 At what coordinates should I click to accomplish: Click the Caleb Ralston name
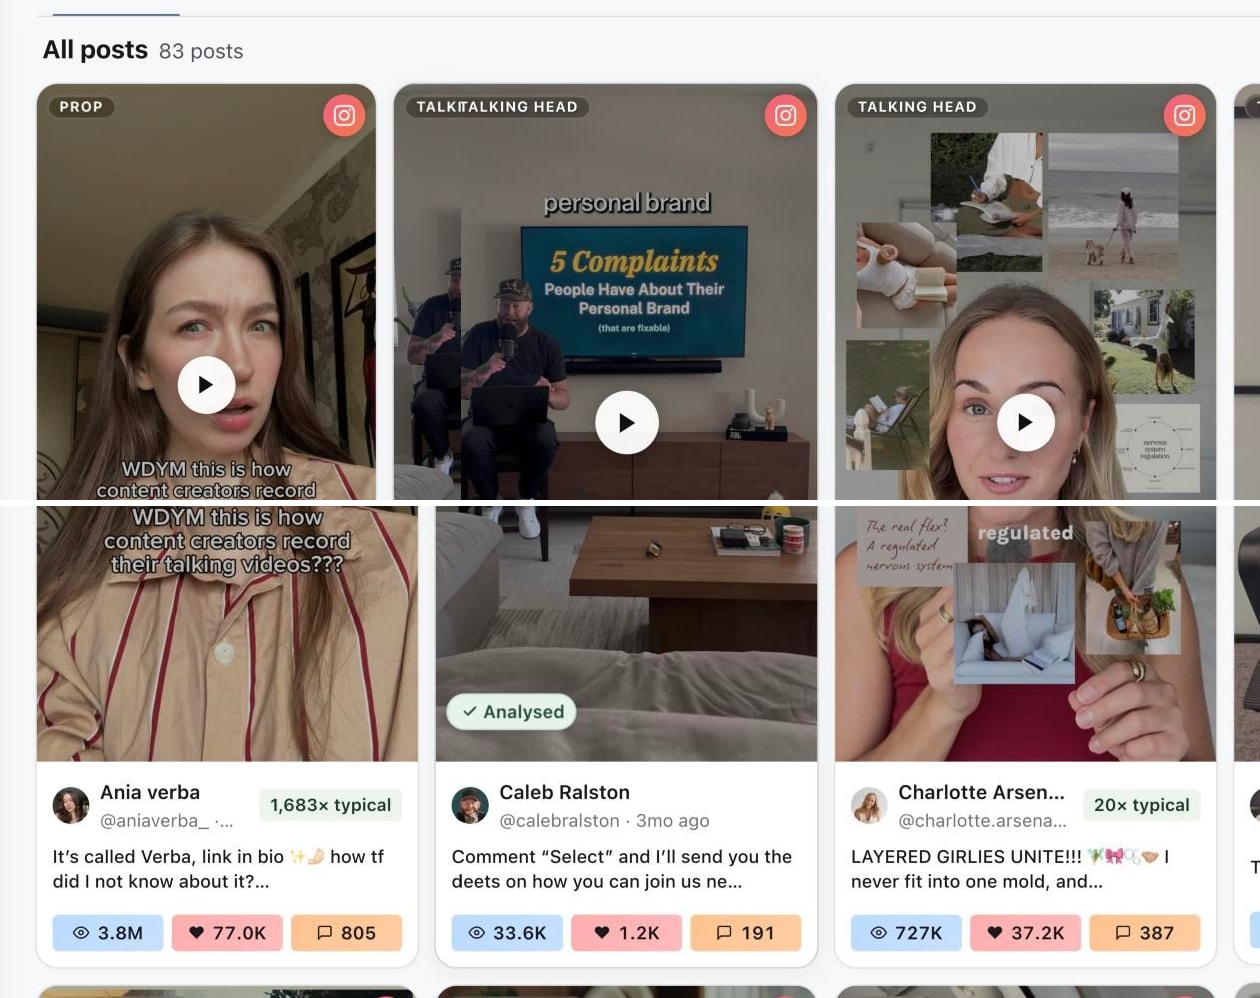(x=565, y=792)
